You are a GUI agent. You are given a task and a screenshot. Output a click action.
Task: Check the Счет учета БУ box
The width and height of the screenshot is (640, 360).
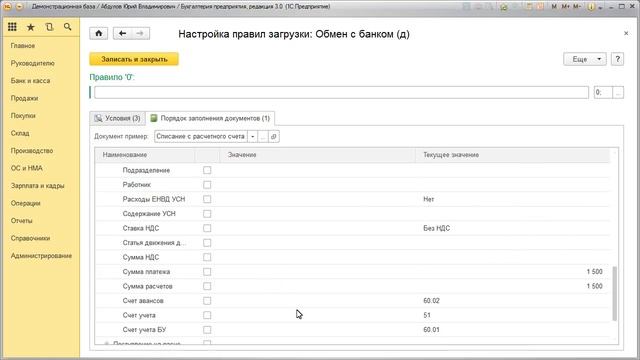point(207,330)
